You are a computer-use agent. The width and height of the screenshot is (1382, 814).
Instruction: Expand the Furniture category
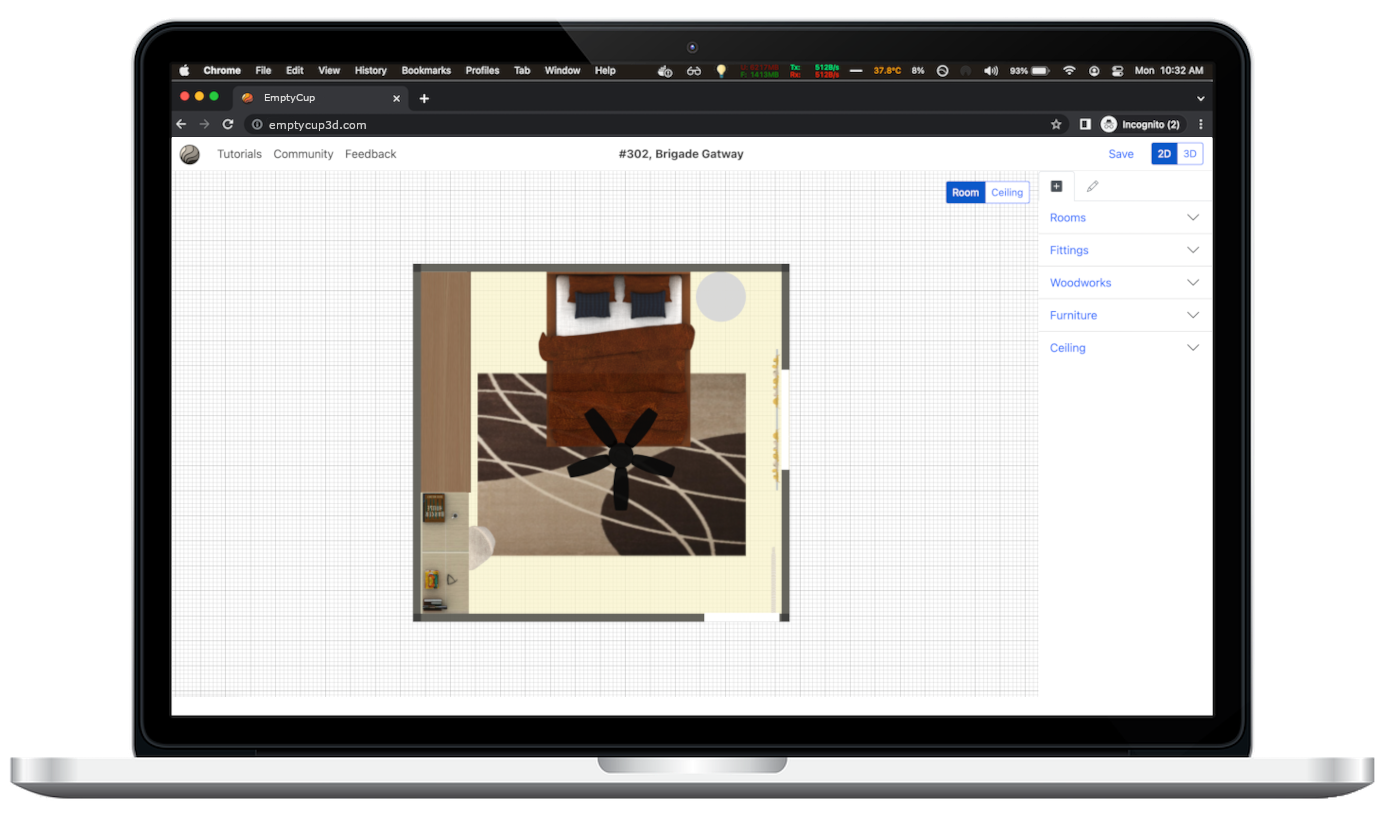pyautogui.click(x=1123, y=315)
